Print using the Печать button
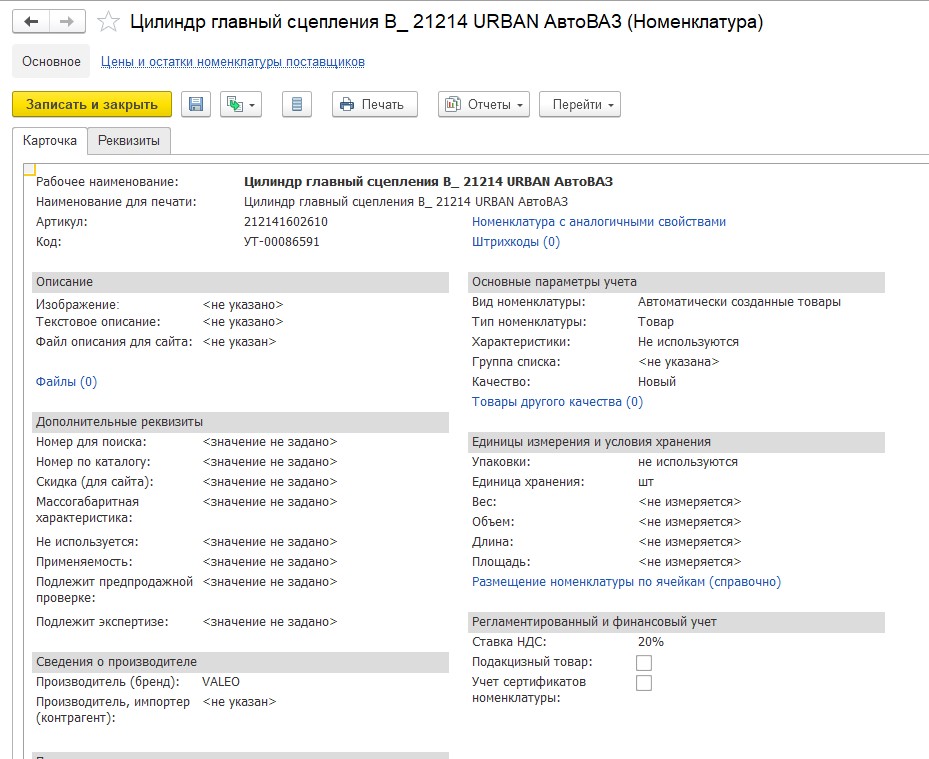Viewport: 929px width, 759px height. (x=374, y=104)
